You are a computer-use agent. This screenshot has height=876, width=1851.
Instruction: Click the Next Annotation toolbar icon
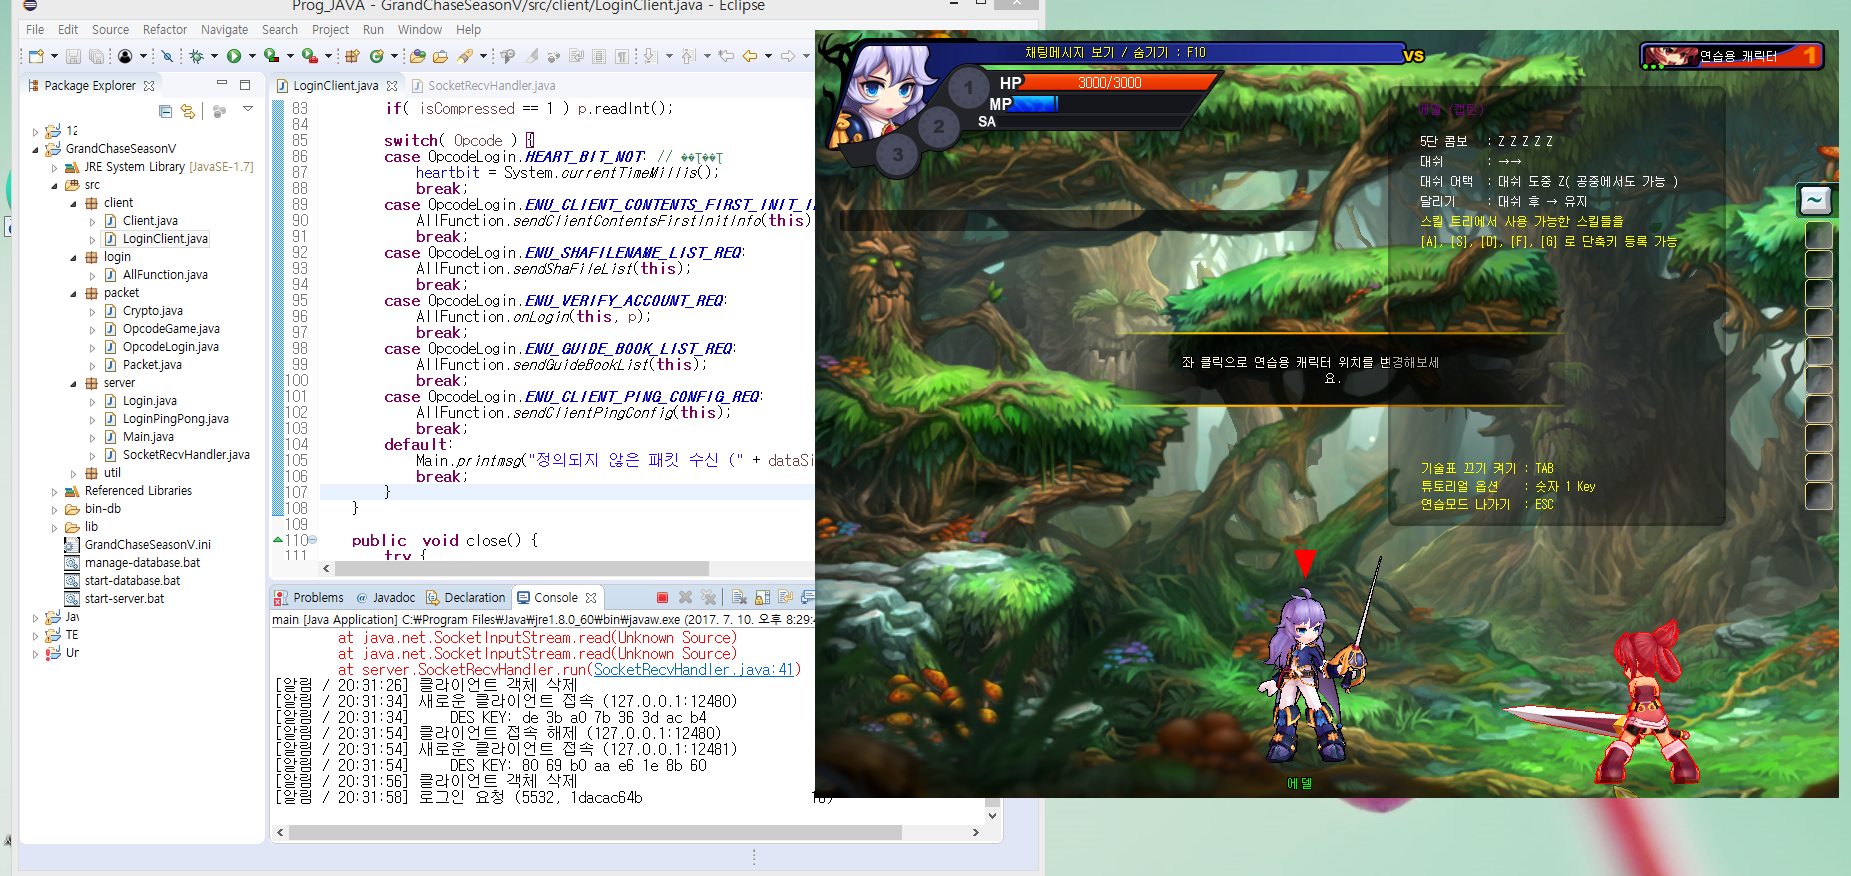pyautogui.click(x=651, y=56)
